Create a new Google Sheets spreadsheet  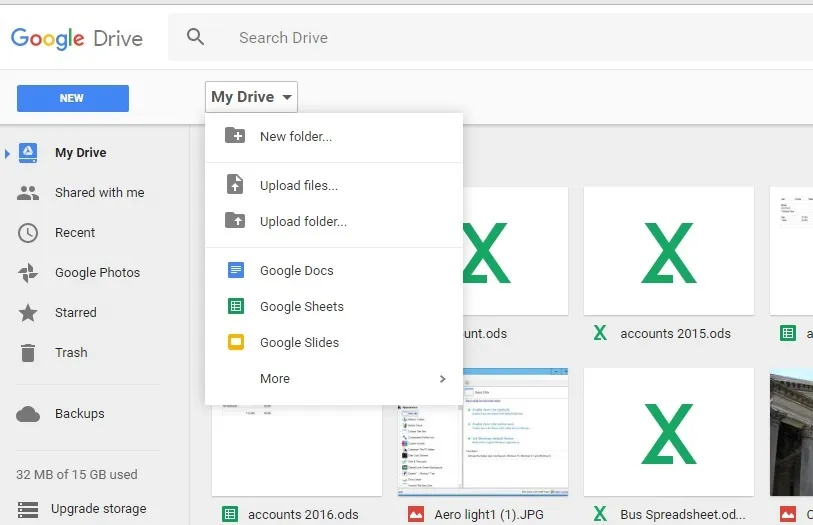tap(334, 306)
